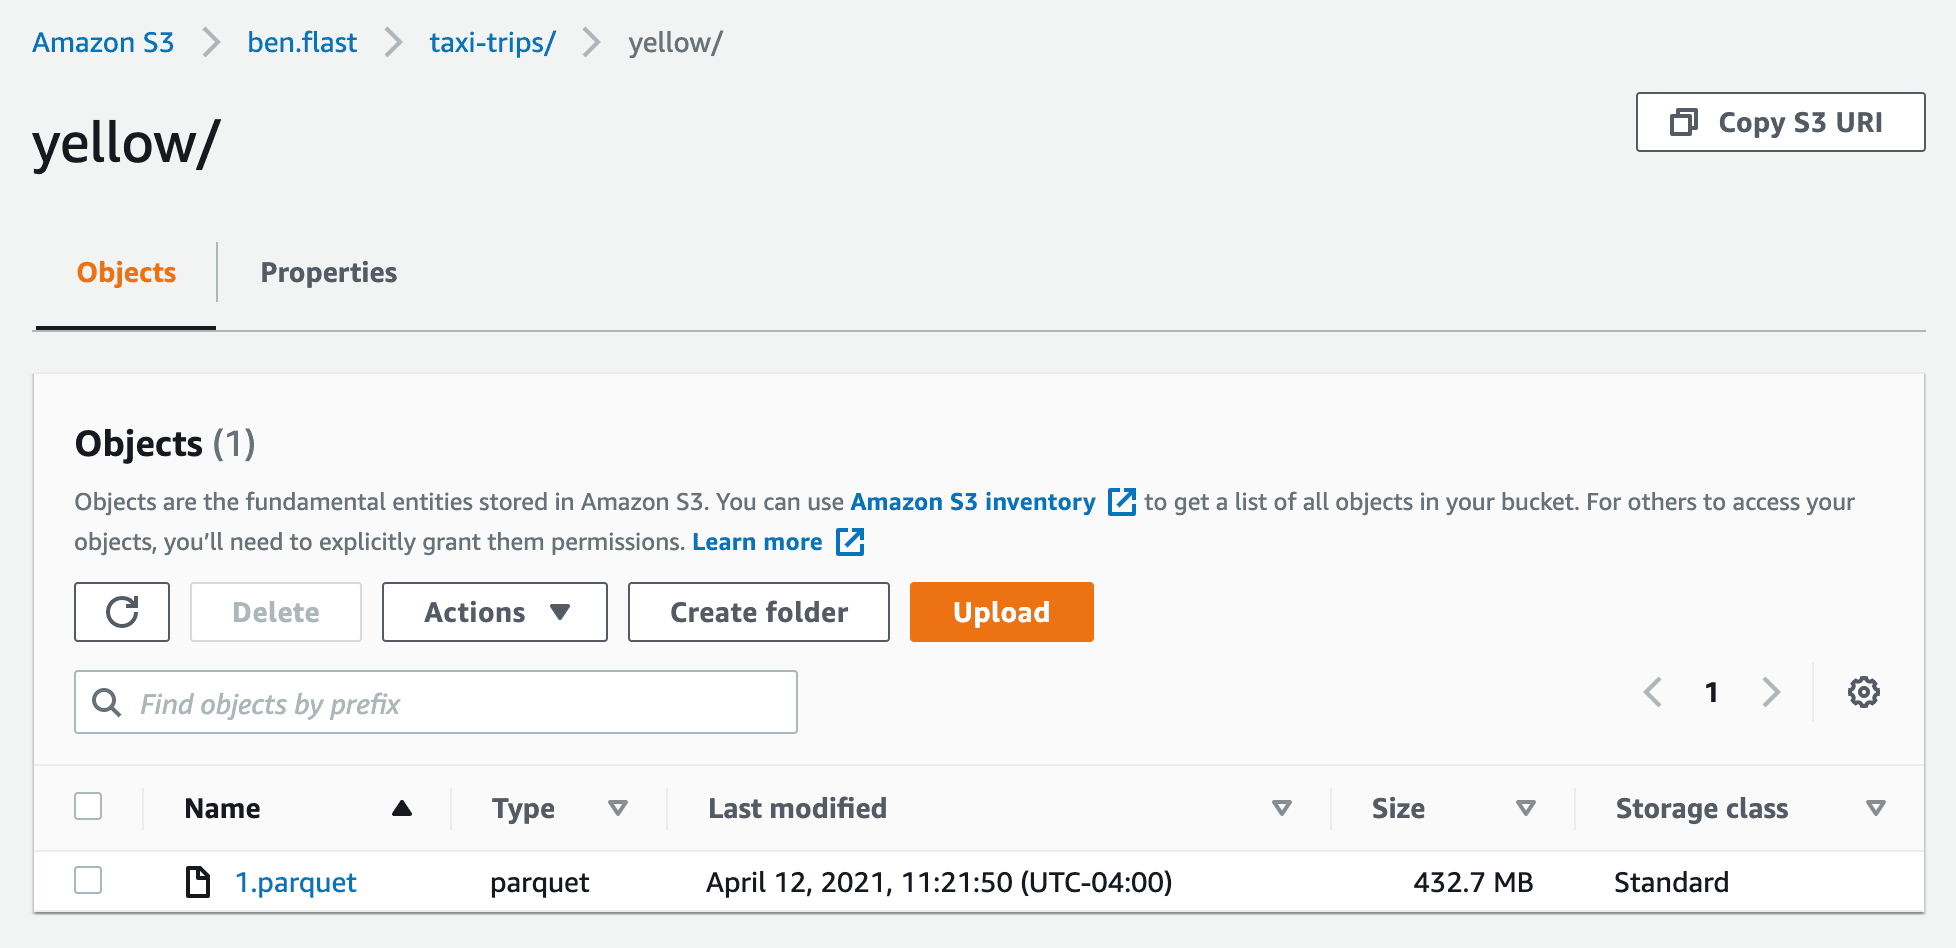The width and height of the screenshot is (1956, 948).
Task: Sort by Type column arrow
Action: [618, 808]
